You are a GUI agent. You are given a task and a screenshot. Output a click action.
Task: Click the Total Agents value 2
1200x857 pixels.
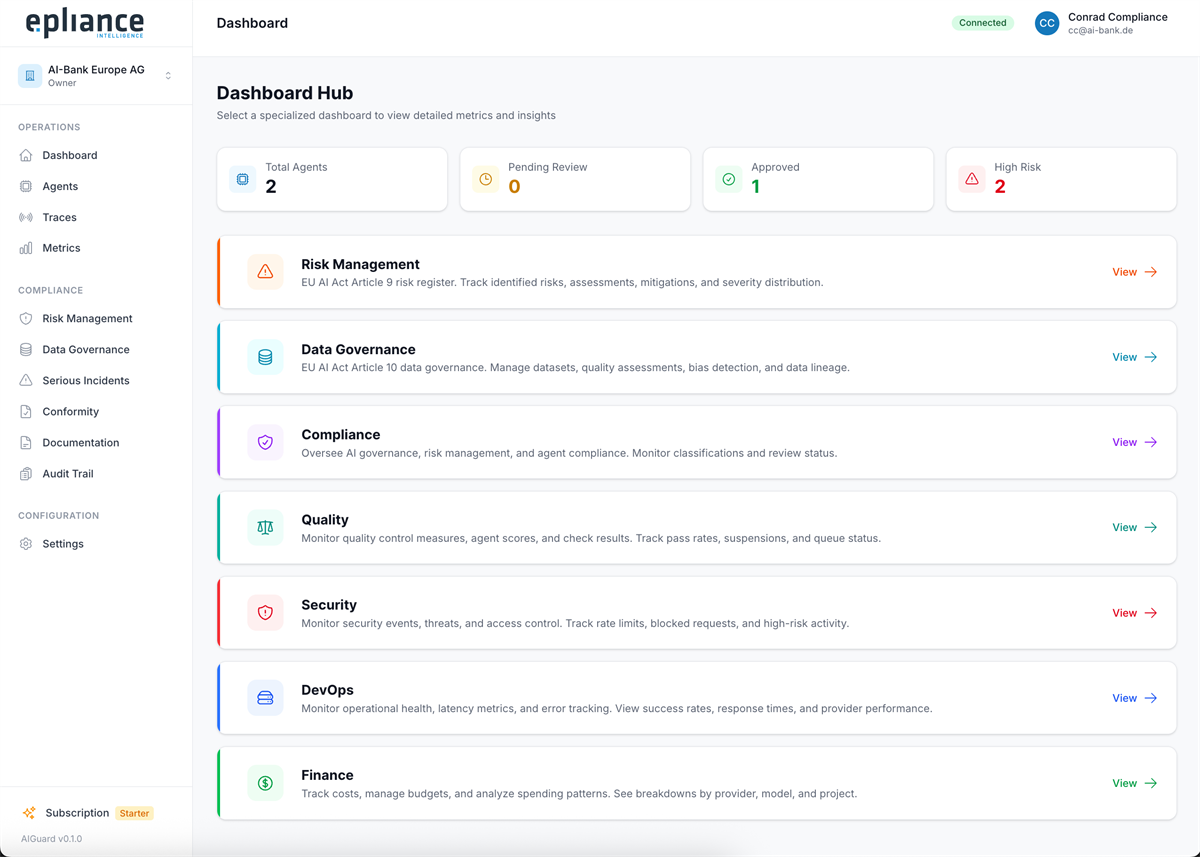(x=271, y=187)
